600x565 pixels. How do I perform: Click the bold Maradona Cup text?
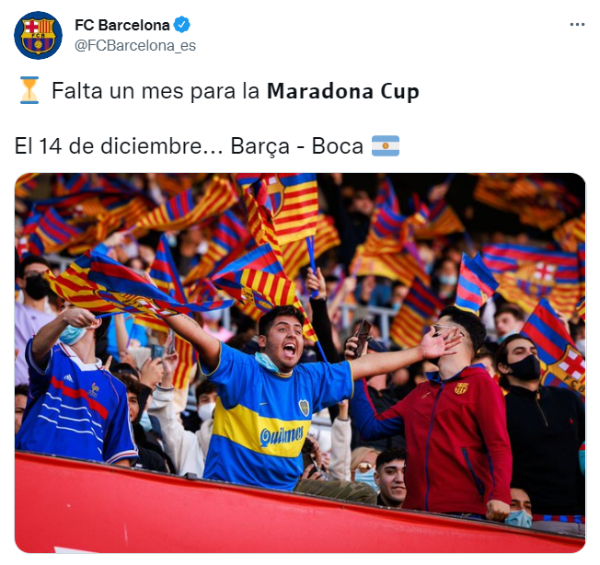pyautogui.click(x=343, y=91)
